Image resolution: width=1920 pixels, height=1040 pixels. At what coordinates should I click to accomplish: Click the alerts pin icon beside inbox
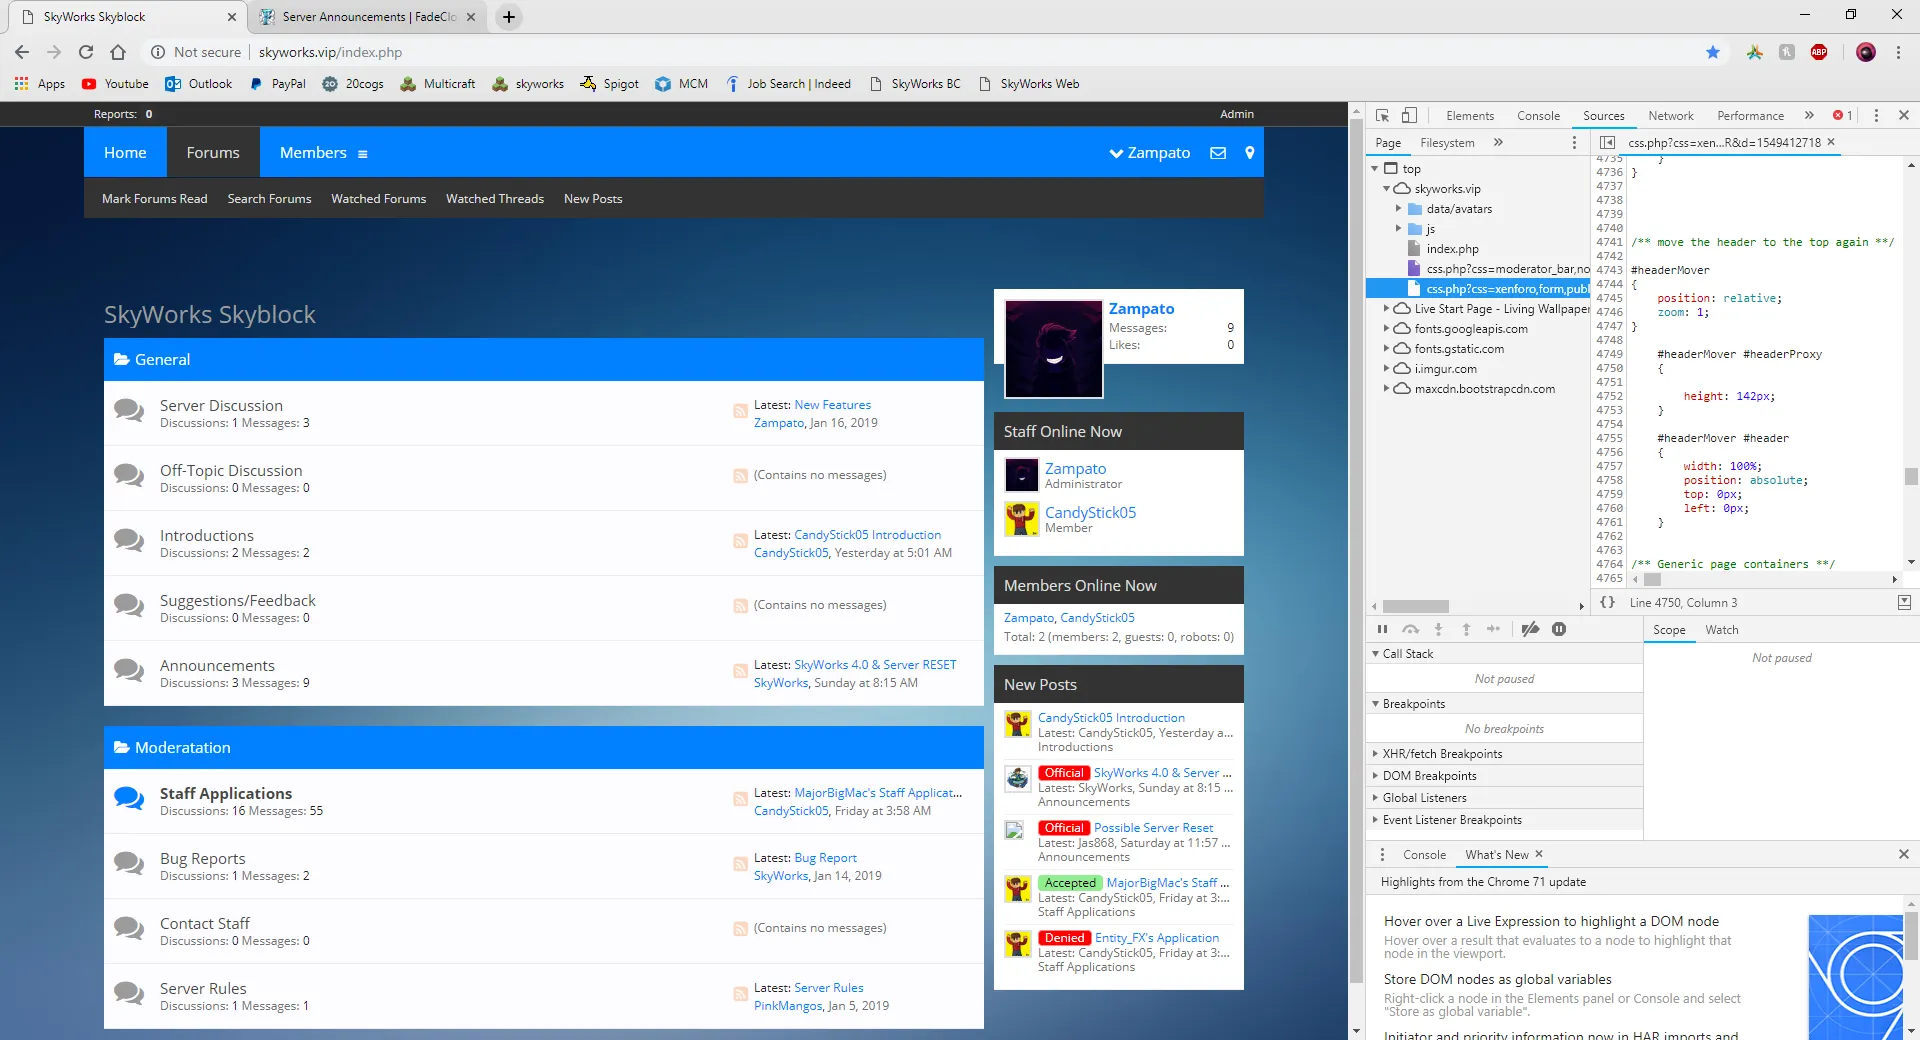point(1249,153)
